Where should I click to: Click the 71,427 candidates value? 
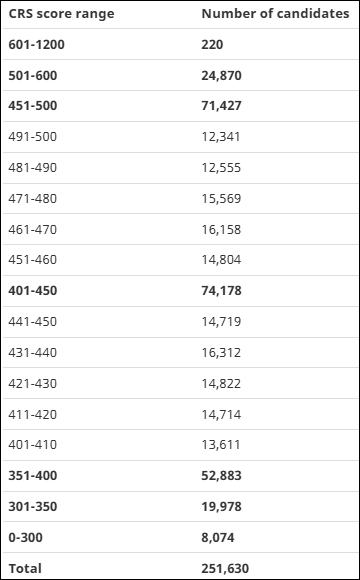tap(221, 106)
